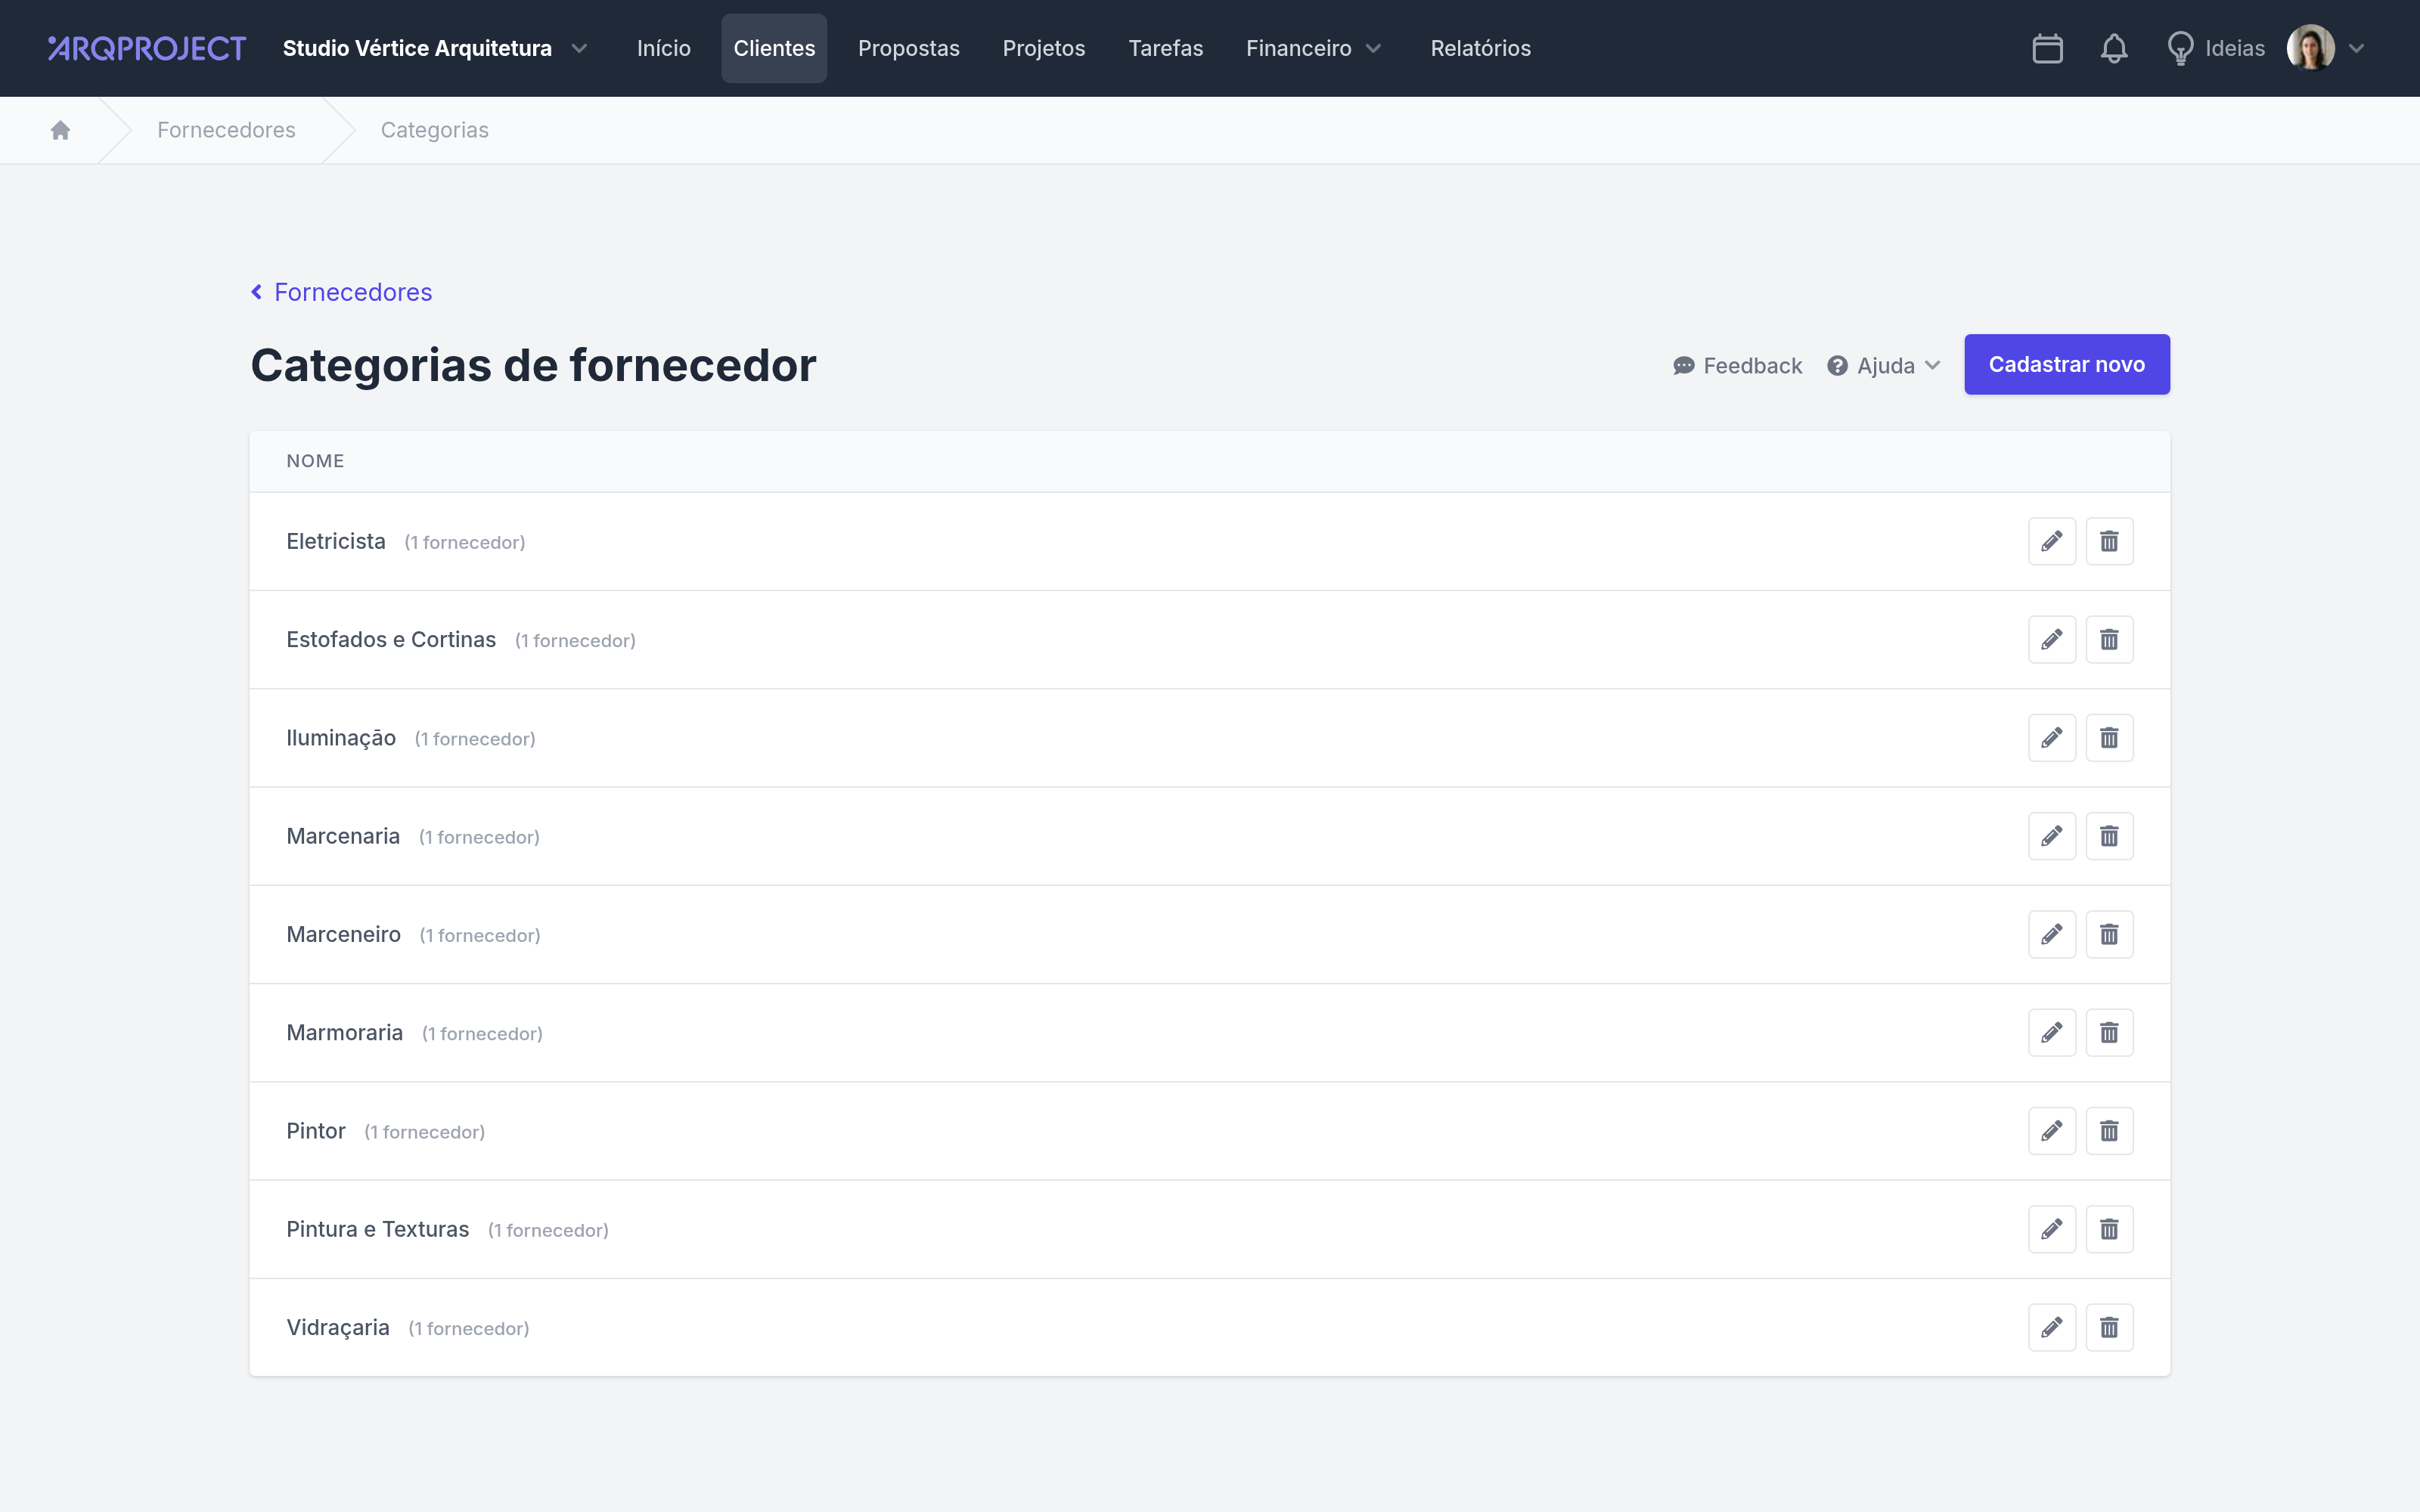Open the Relatórios tab

(x=1480, y=48)
